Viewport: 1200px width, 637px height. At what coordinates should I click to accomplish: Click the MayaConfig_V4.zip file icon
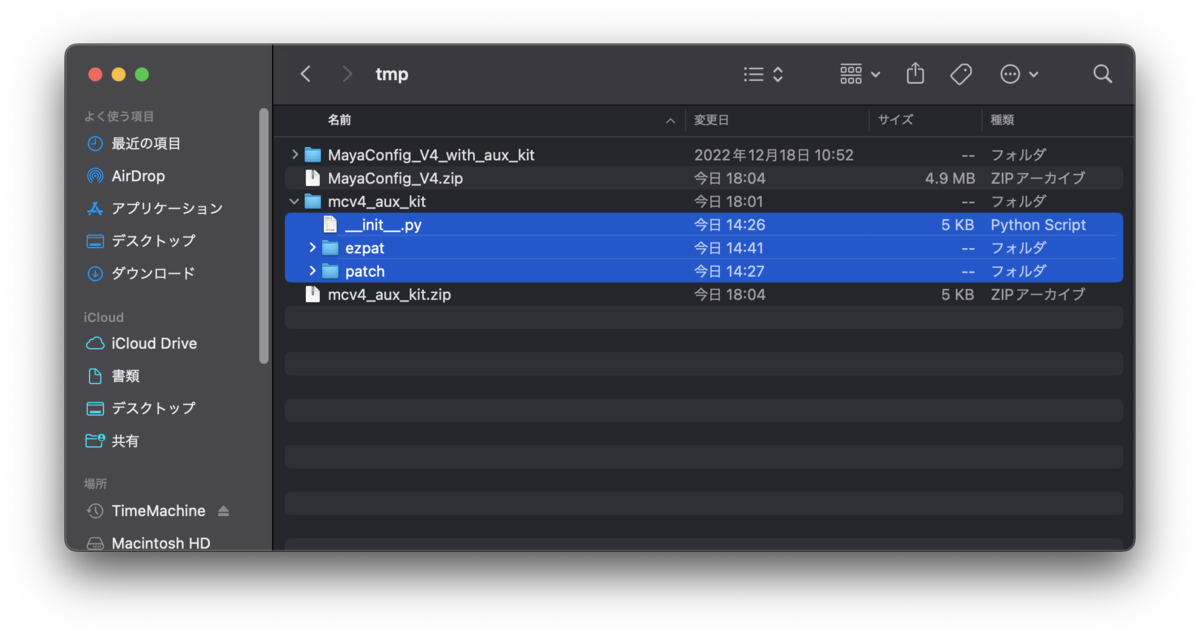[312, 178]
